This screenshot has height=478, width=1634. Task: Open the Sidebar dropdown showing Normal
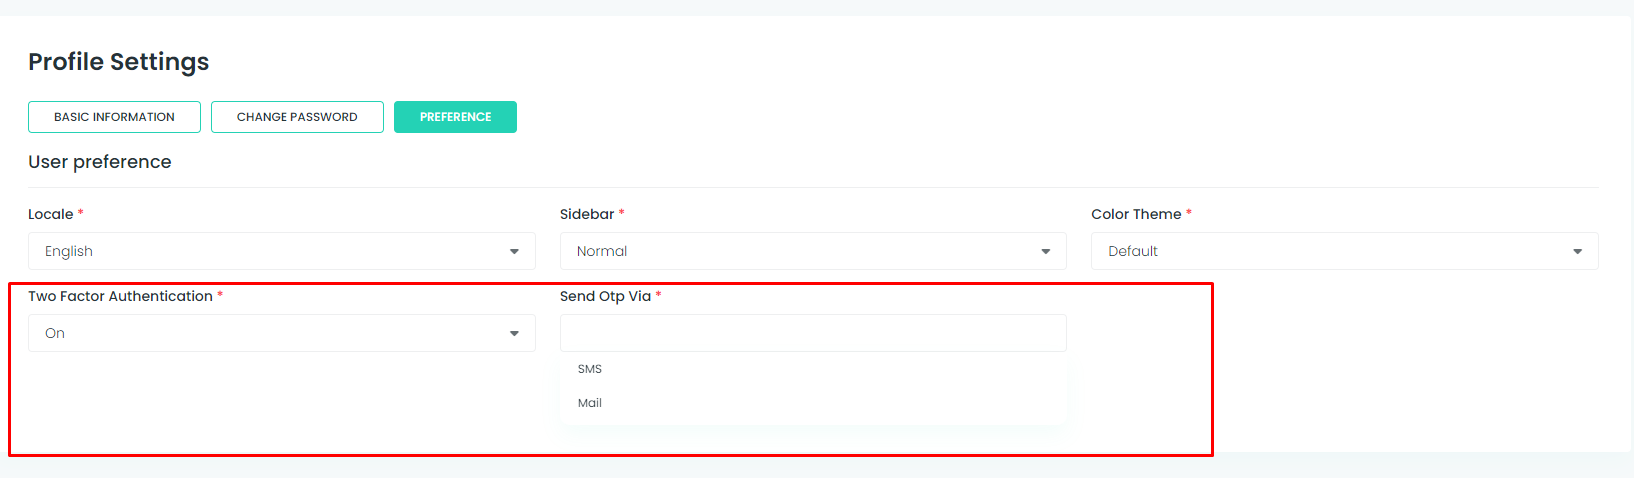[x=813, y=251]
